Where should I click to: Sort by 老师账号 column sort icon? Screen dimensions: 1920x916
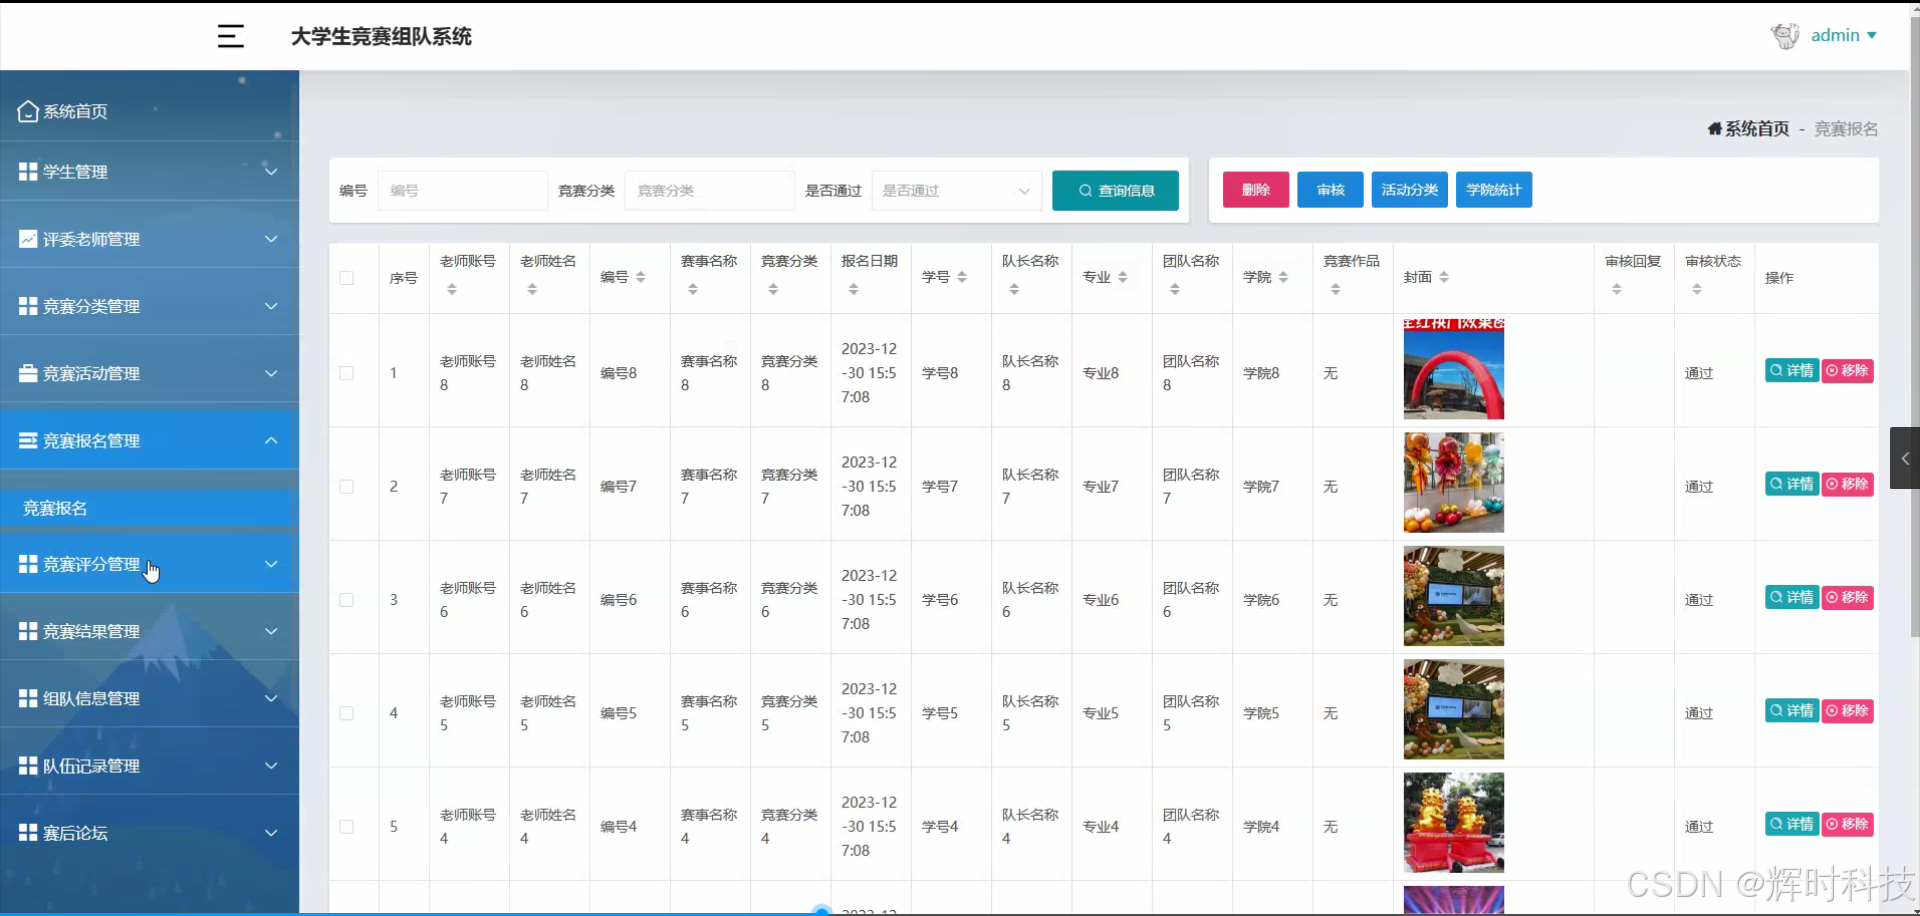pos(452,289)
